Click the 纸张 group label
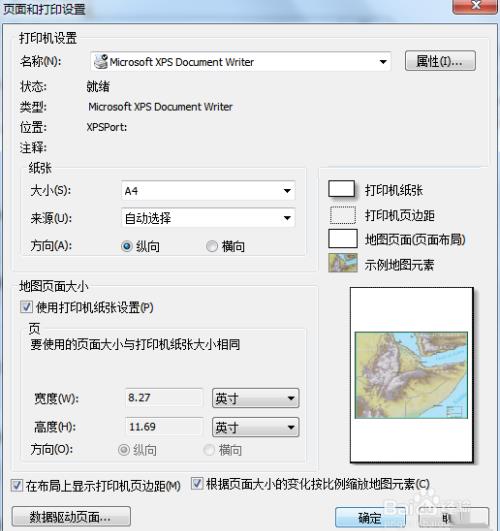 (x=40, y=168)
